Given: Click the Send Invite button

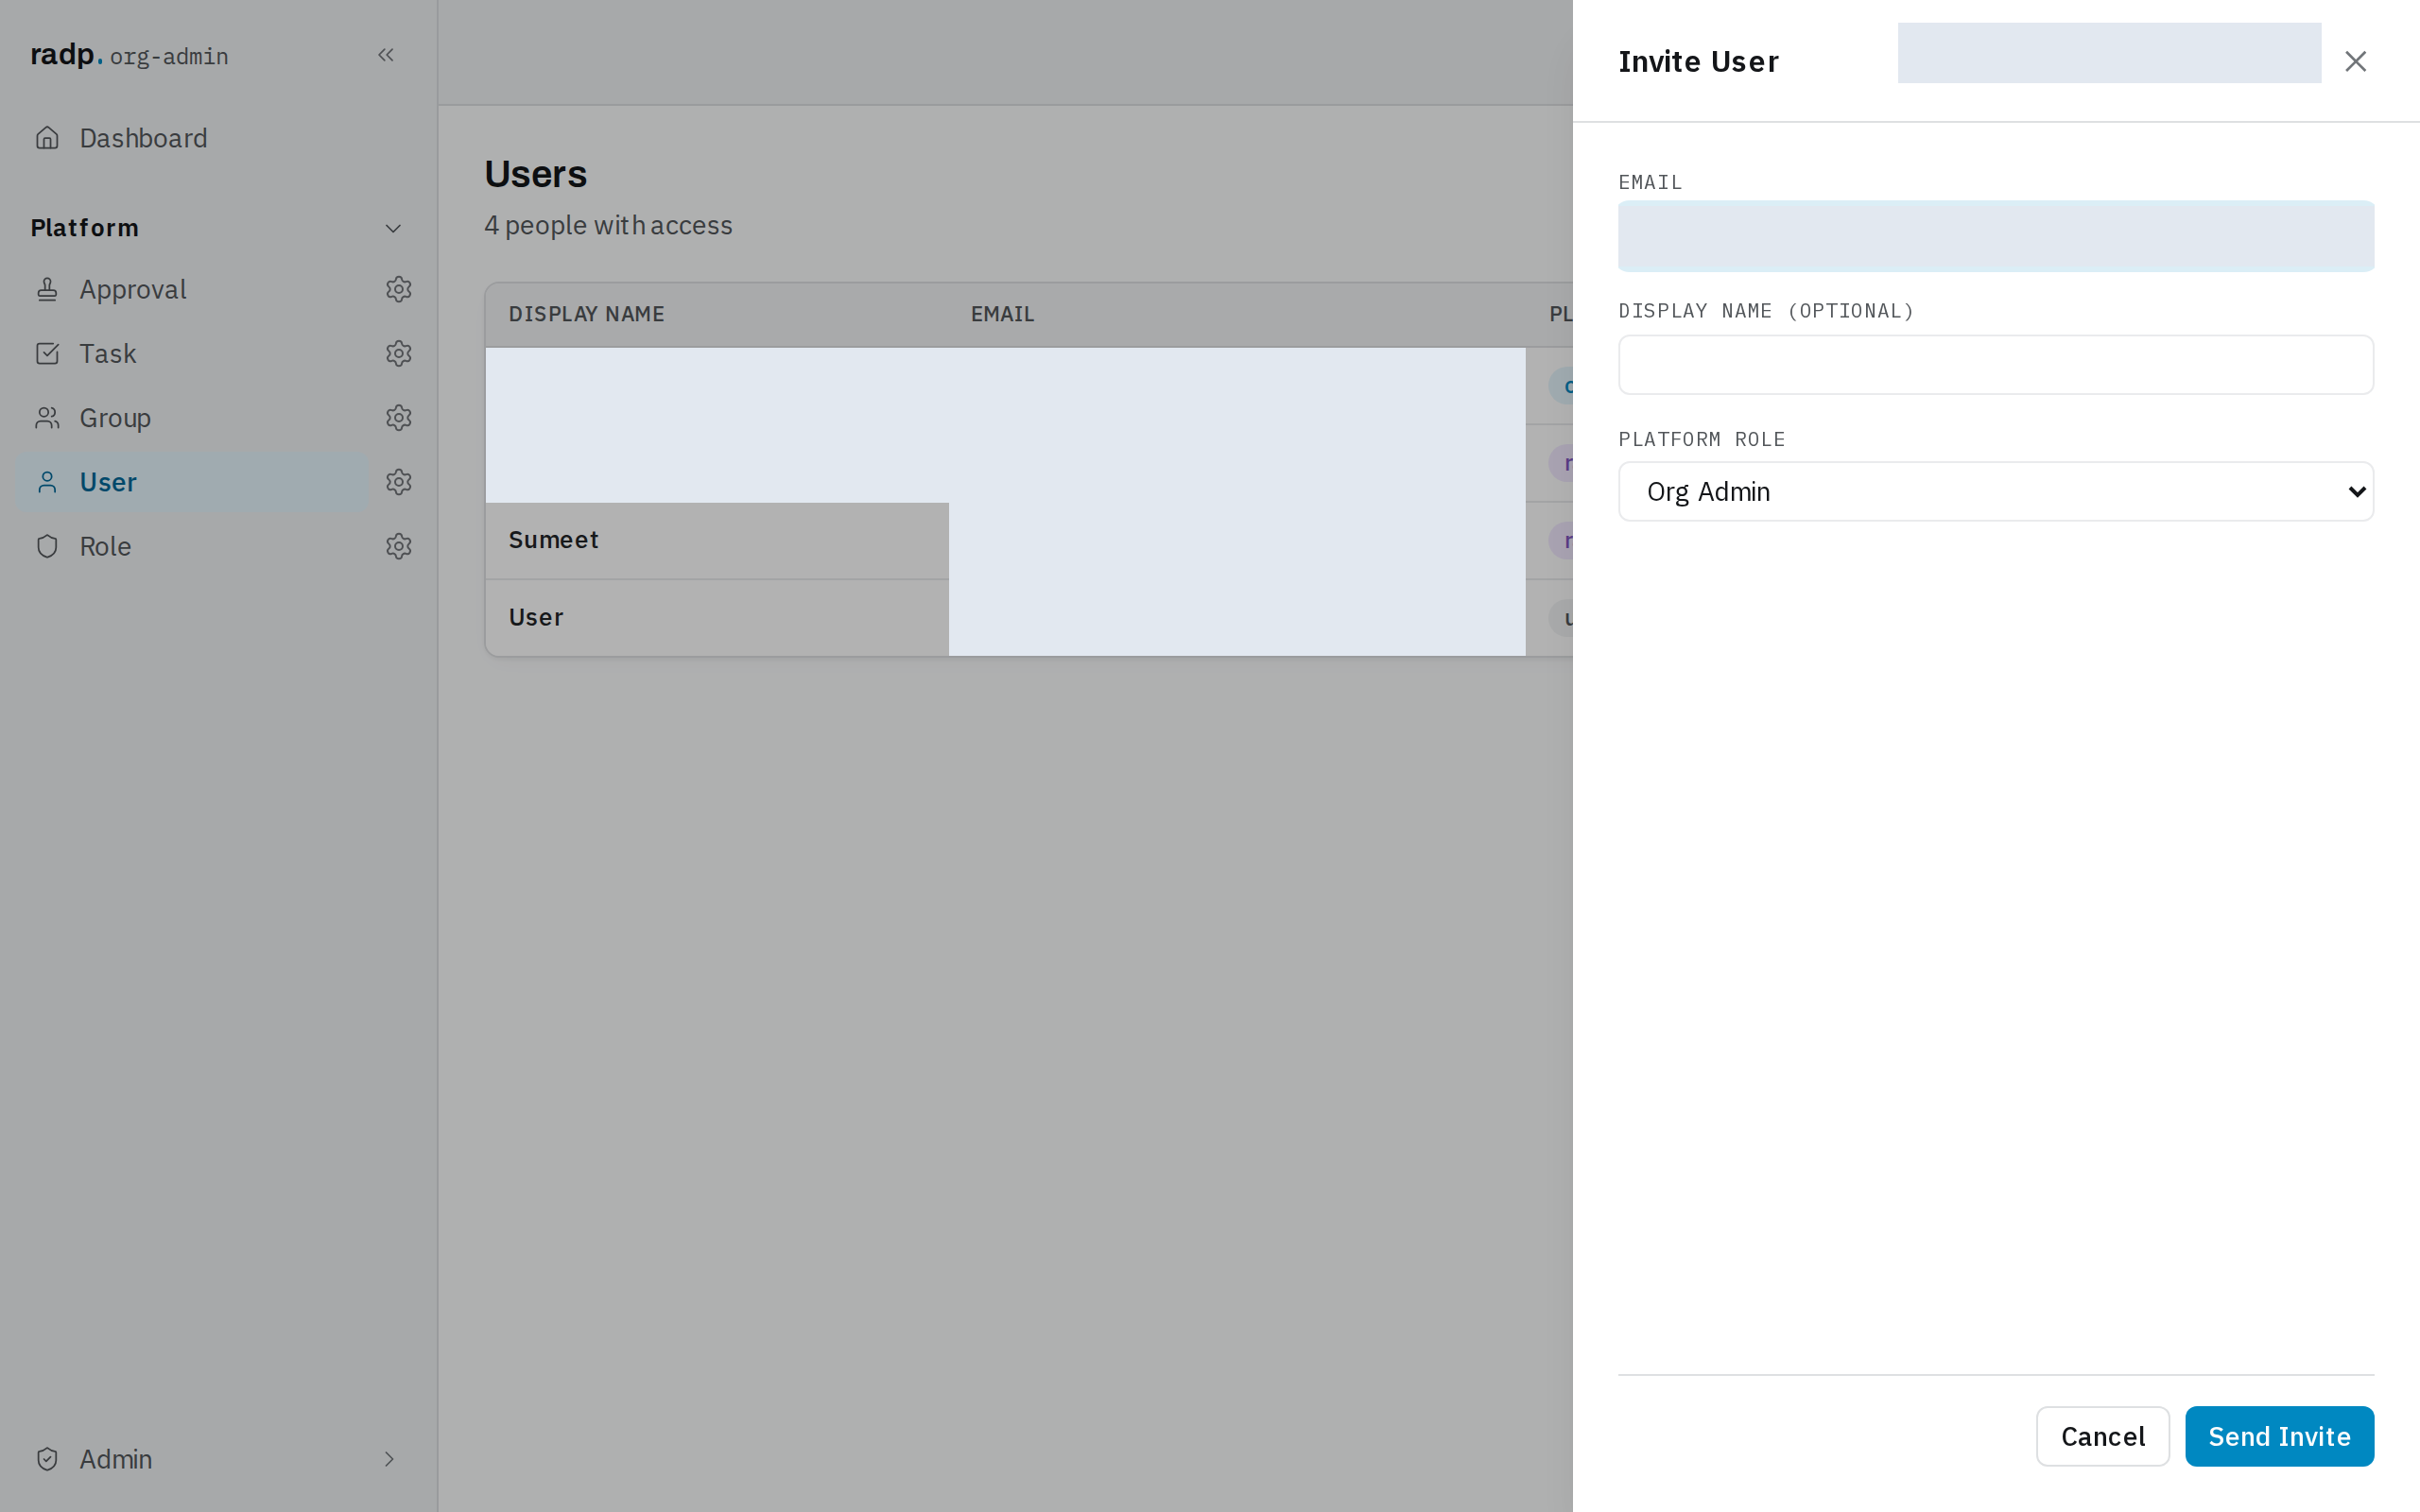Looking at the screenshot, I should pos(2279,1436).
